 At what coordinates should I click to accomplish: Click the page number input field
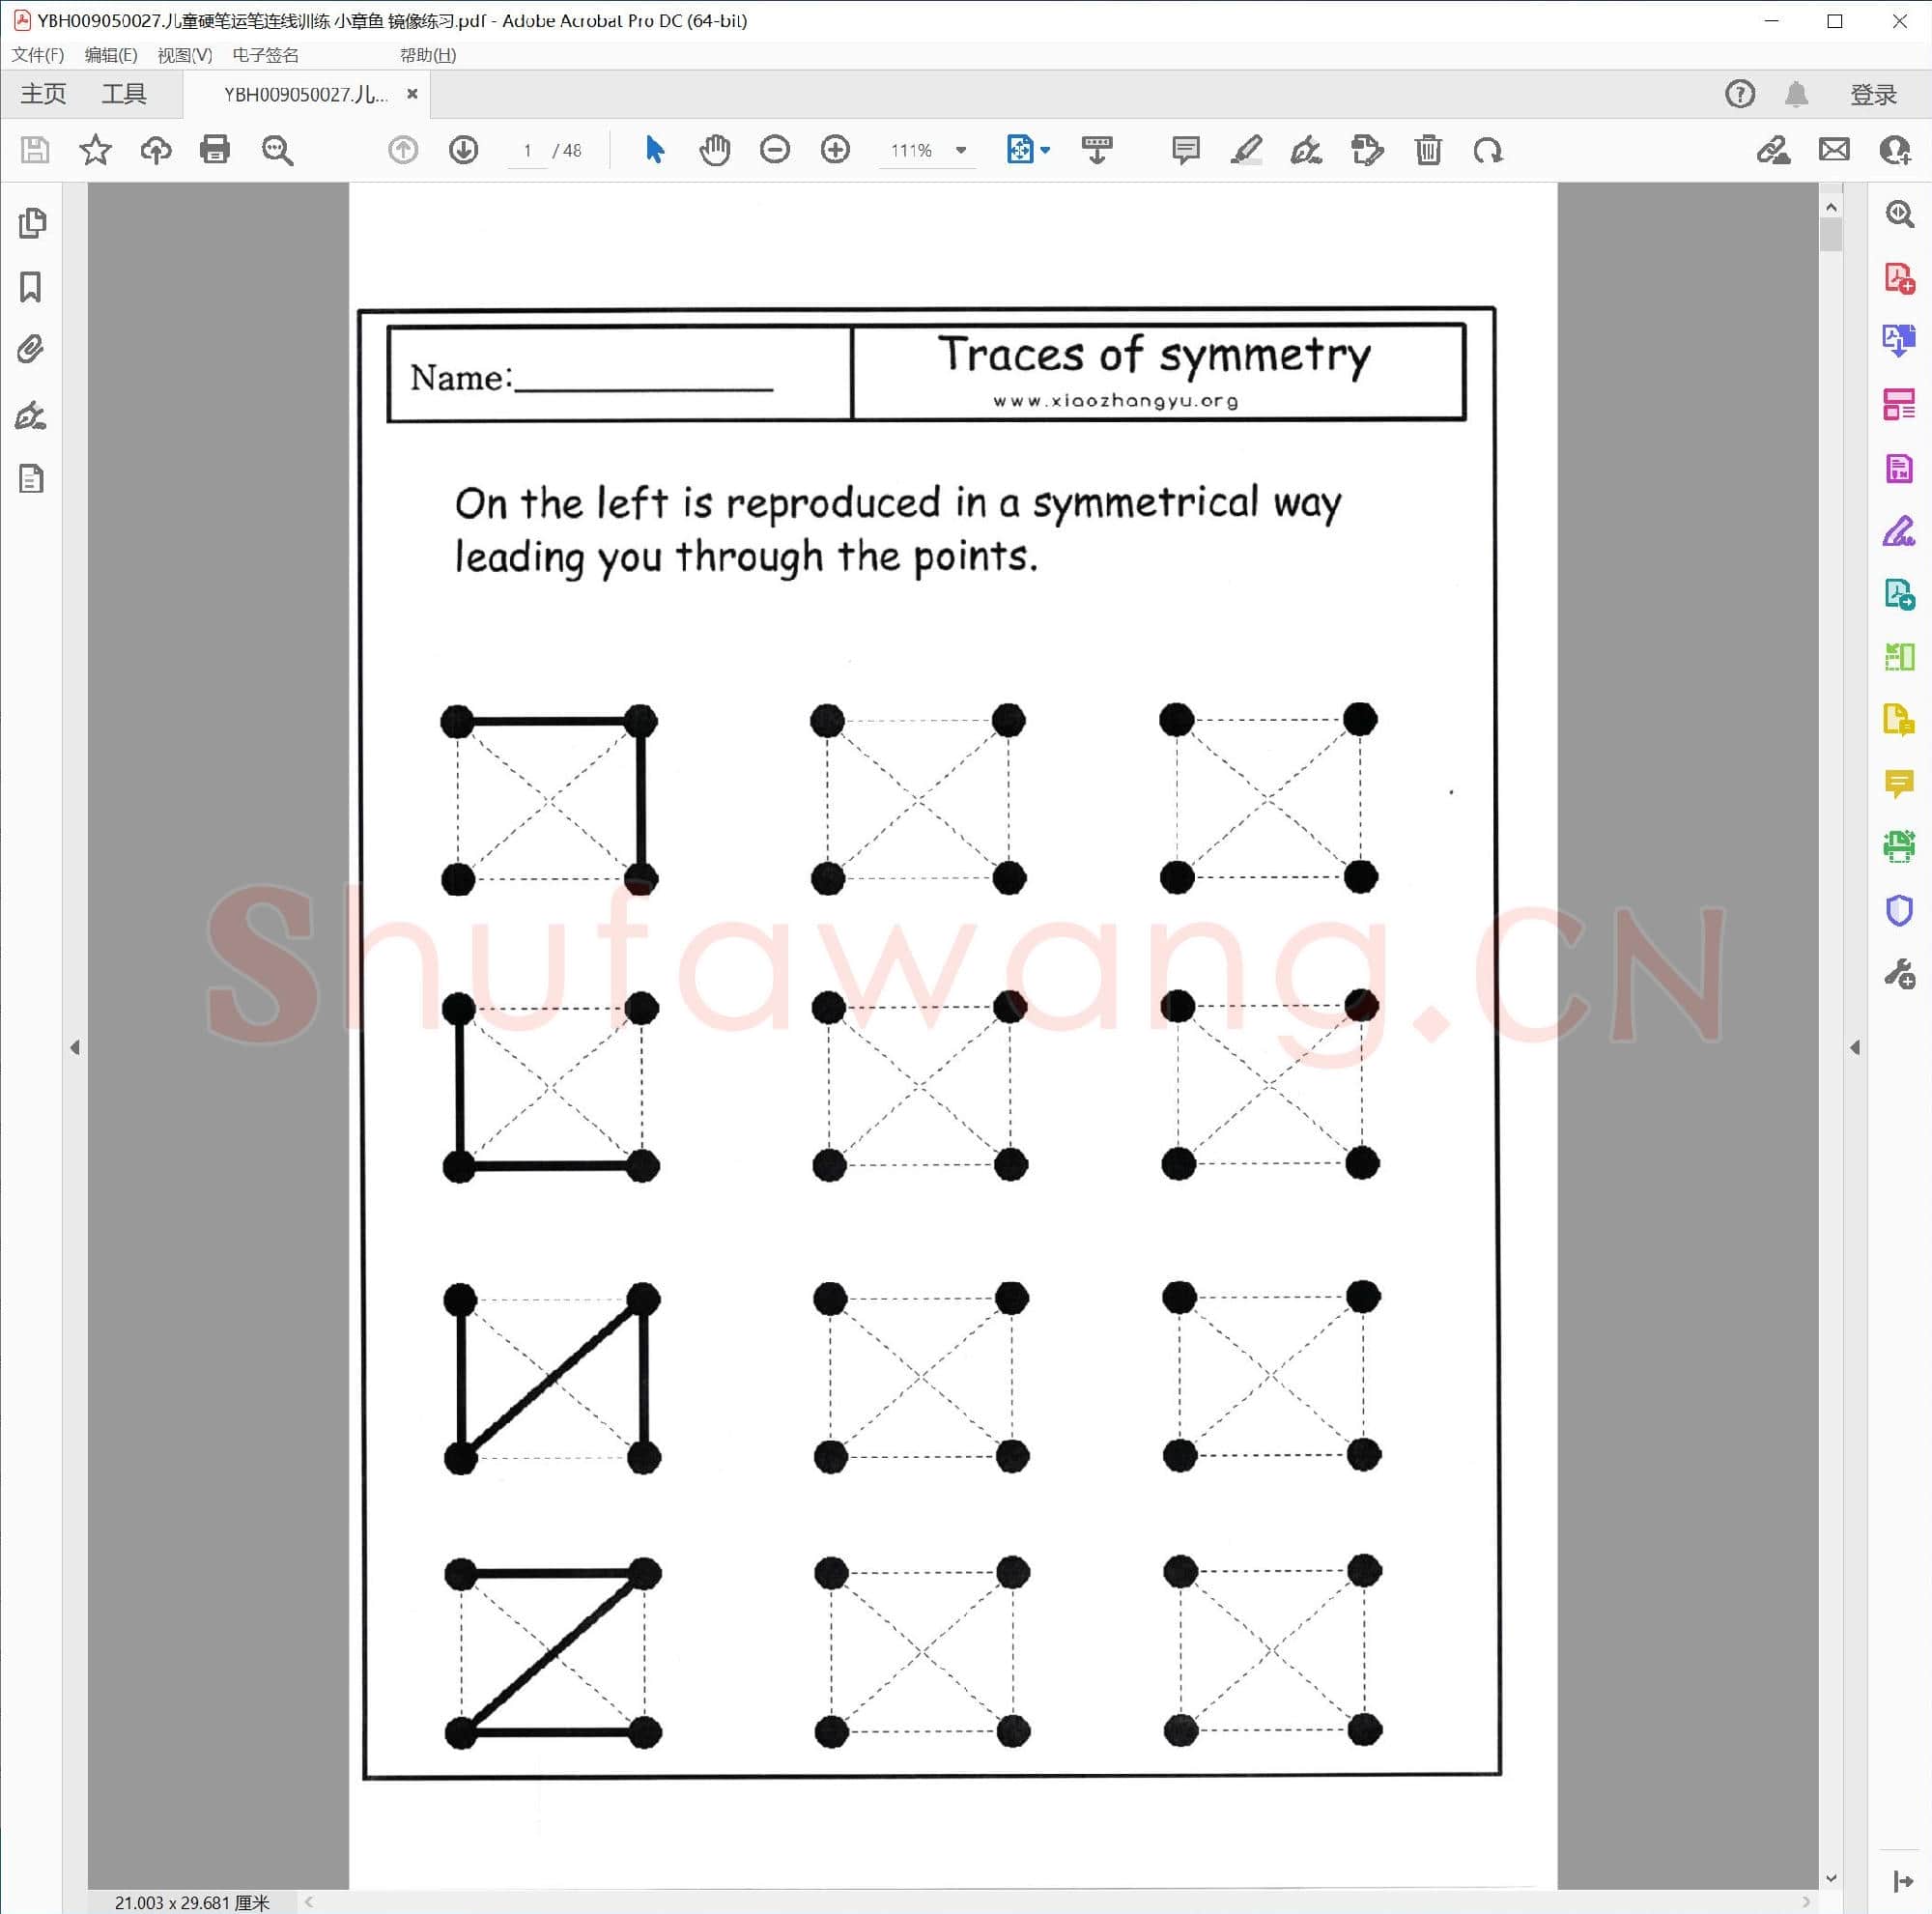[x=527, y=150]
